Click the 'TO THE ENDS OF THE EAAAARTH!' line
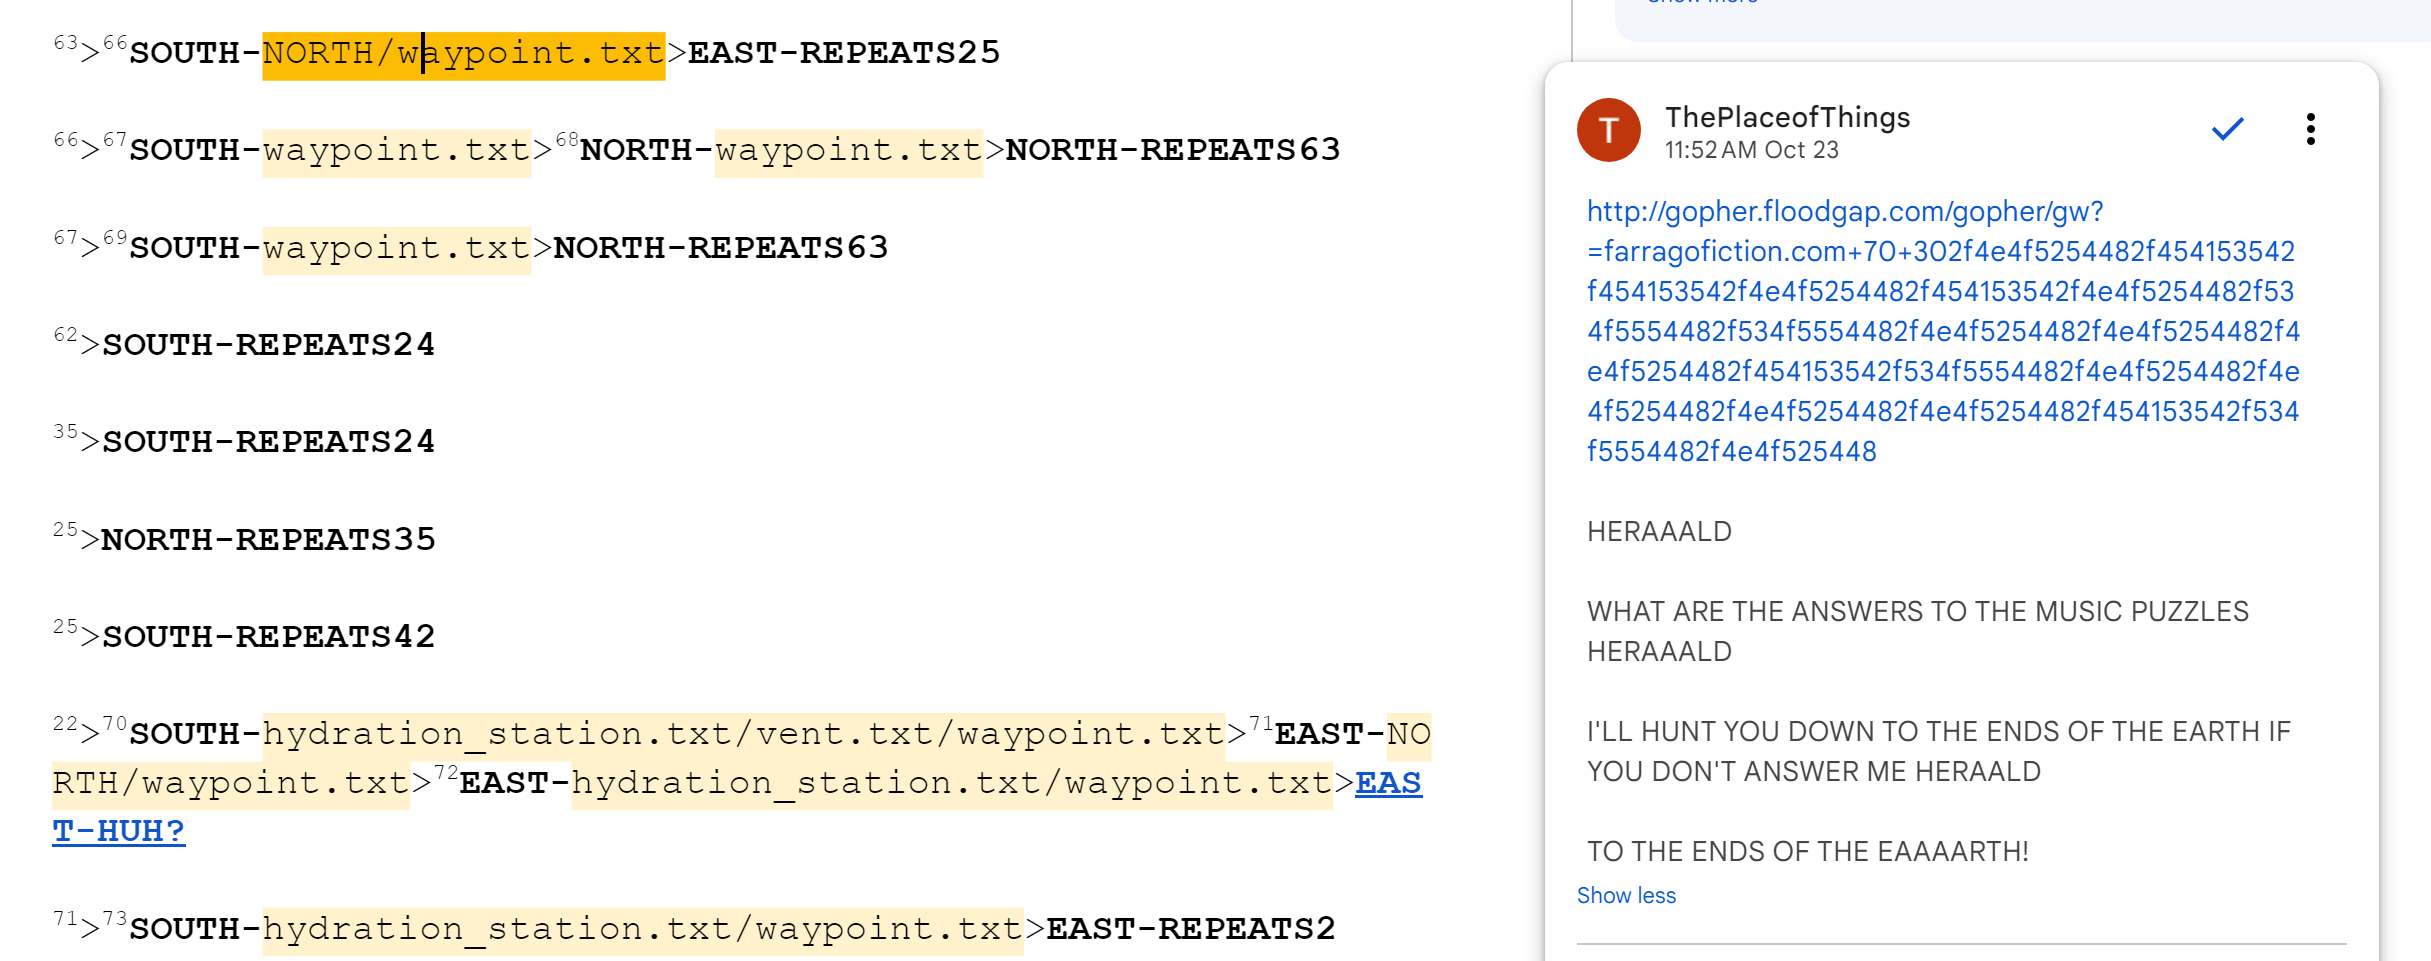Screen dimensions: 2431x961 click(1807, 851)
